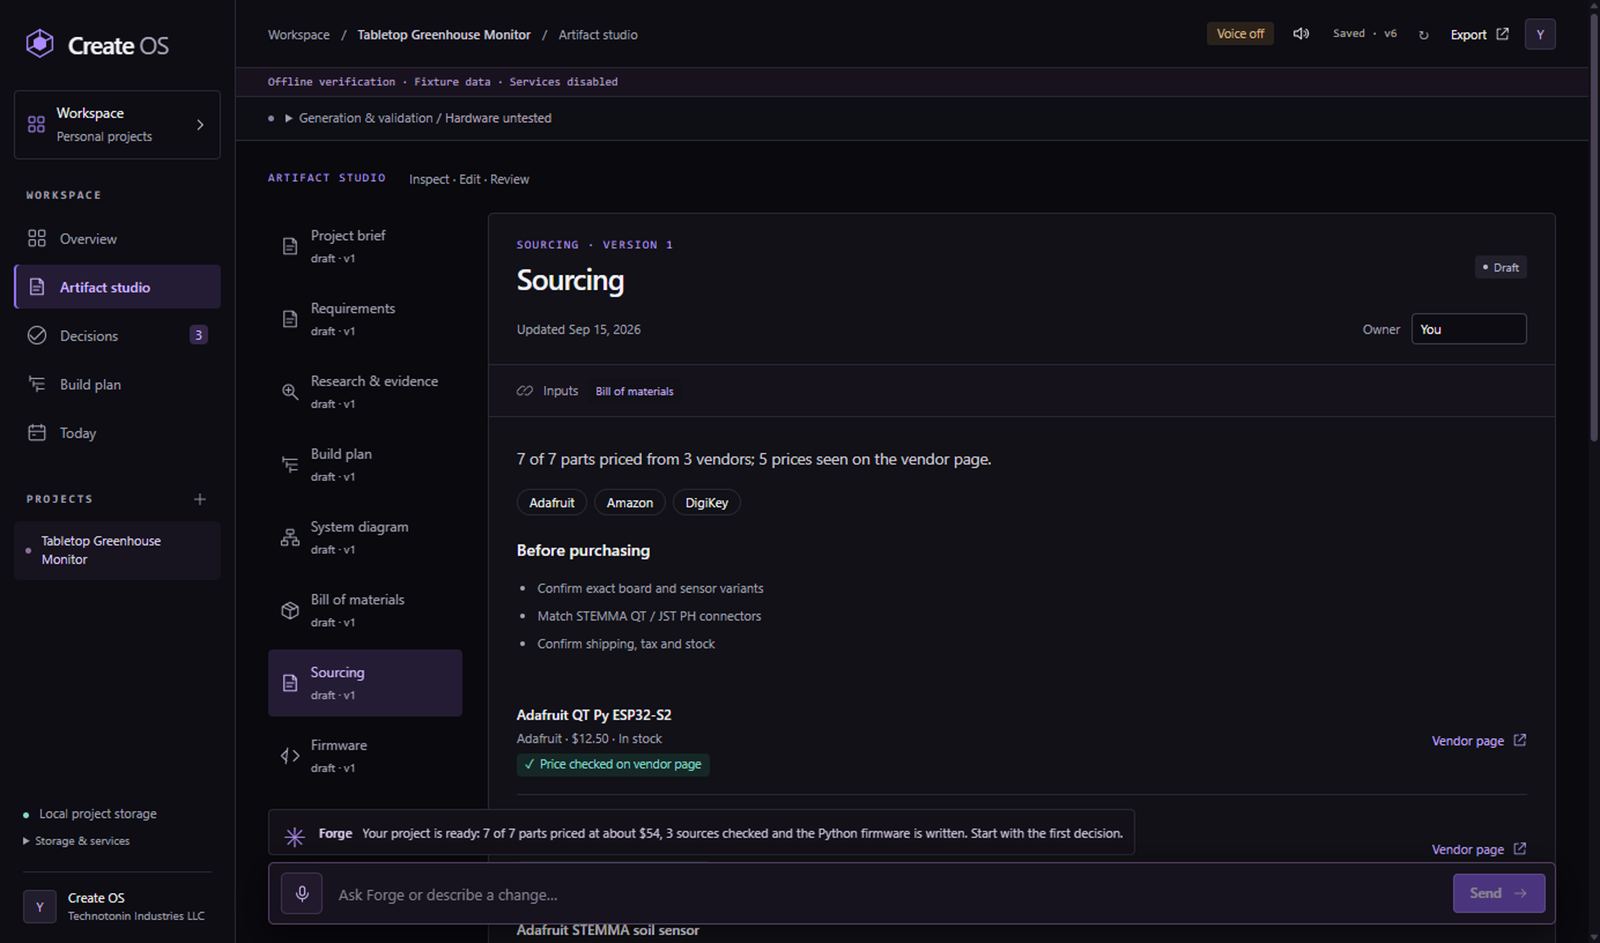Open Vendor page for Adafruit QT Py ESP32-S2

point(1478,741)
